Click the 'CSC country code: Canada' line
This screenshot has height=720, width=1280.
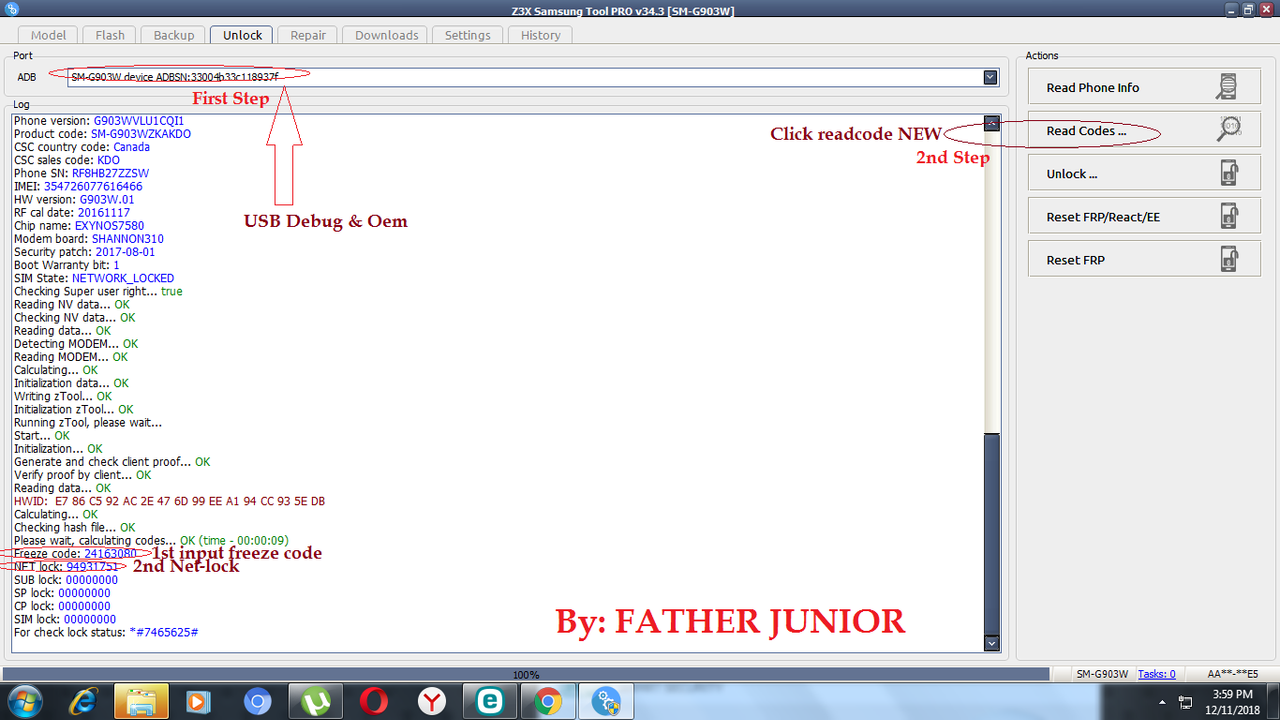82,147
